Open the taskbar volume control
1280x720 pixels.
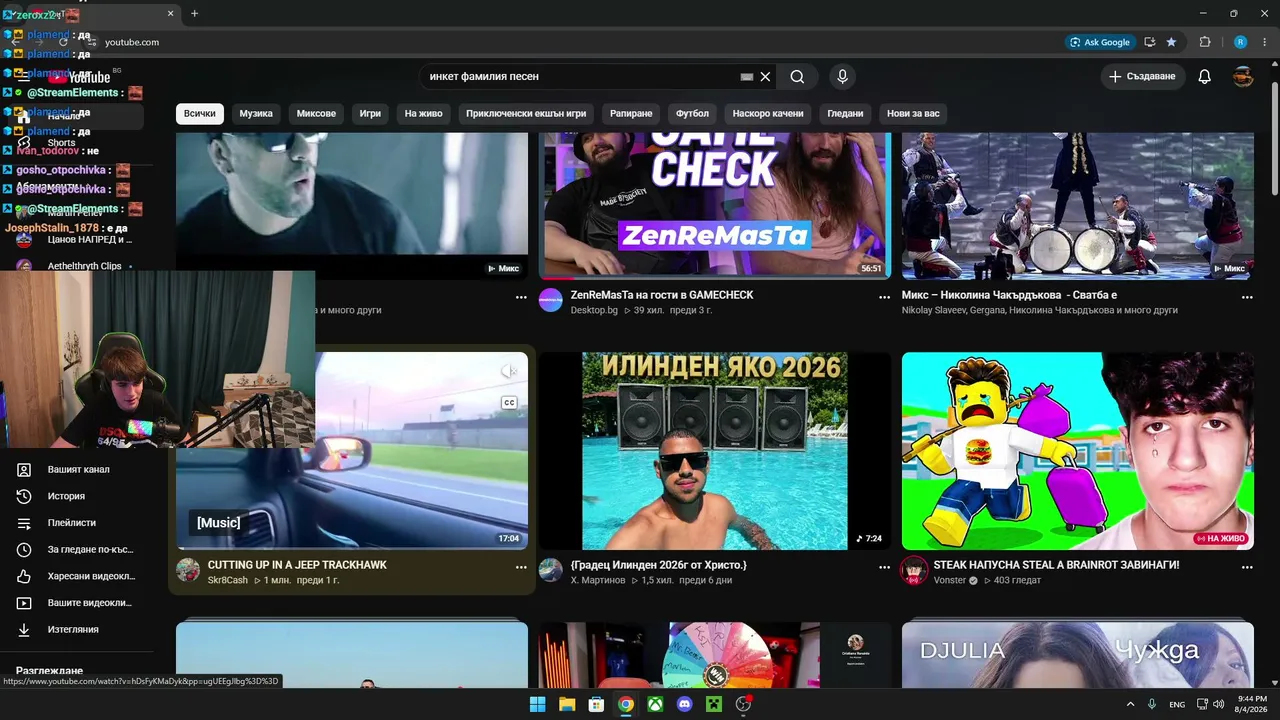[1218, 704]
